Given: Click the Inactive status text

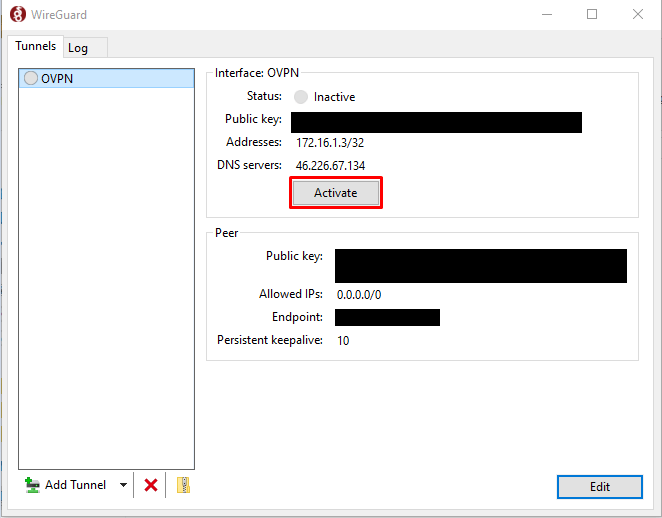Looking at the screenshot, I should (334, 97).
